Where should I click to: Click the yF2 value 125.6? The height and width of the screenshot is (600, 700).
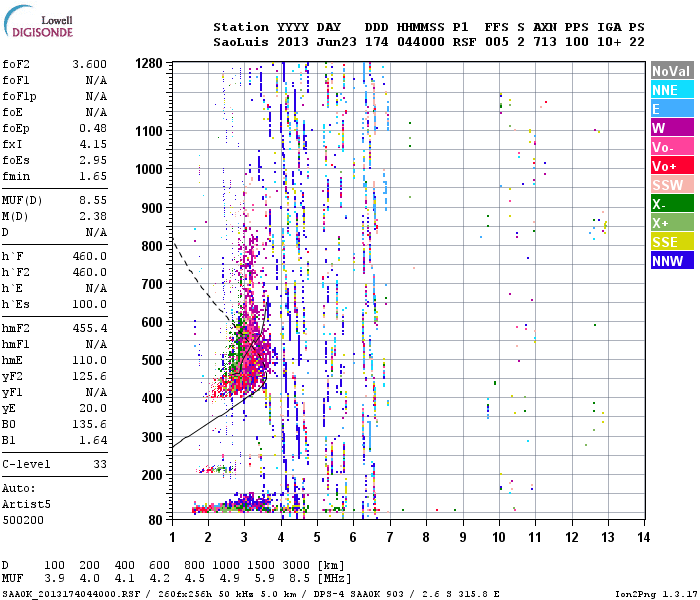[x=90, y=376]
